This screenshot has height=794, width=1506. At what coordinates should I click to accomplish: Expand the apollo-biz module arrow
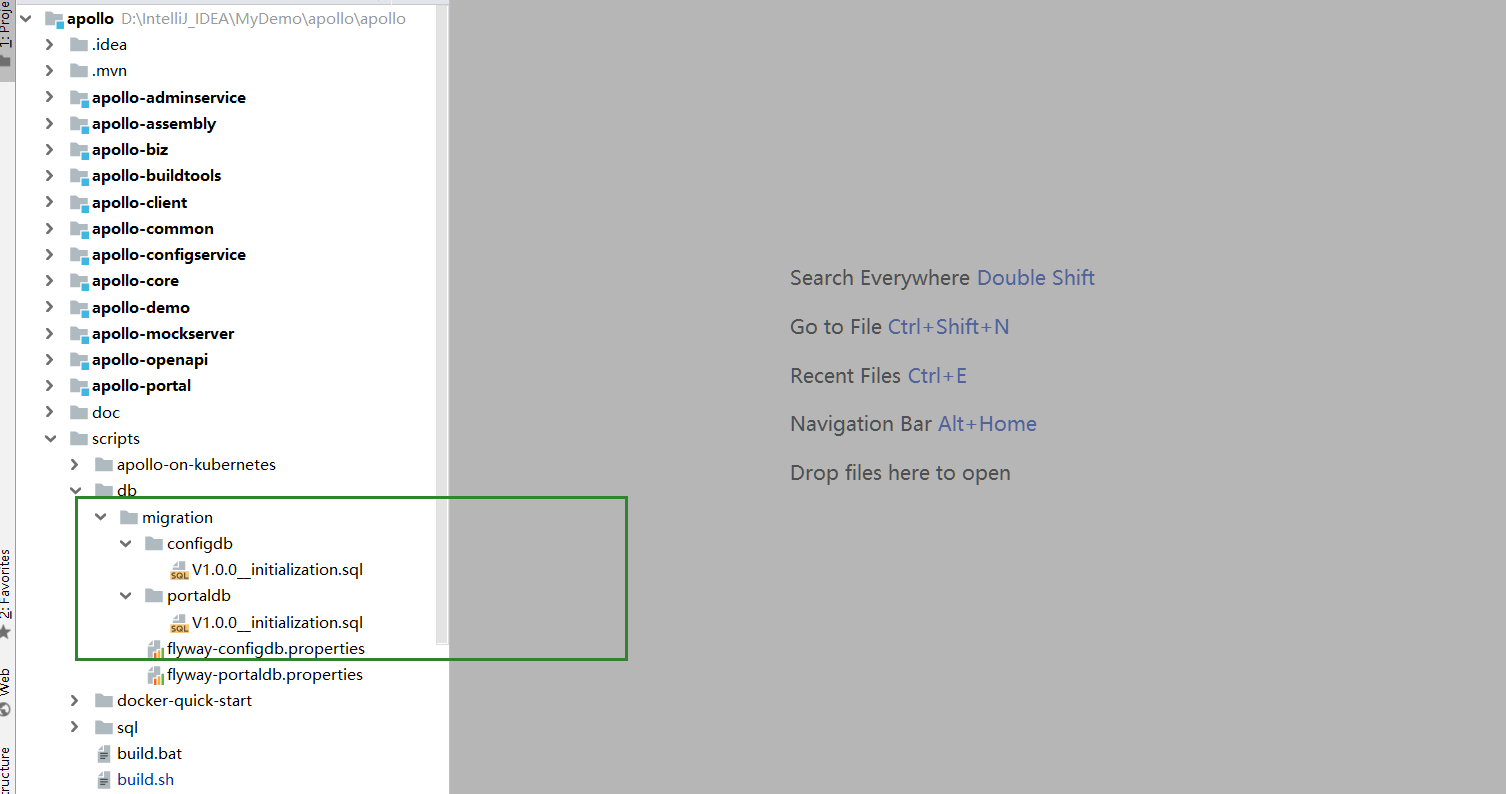(49, 150)
